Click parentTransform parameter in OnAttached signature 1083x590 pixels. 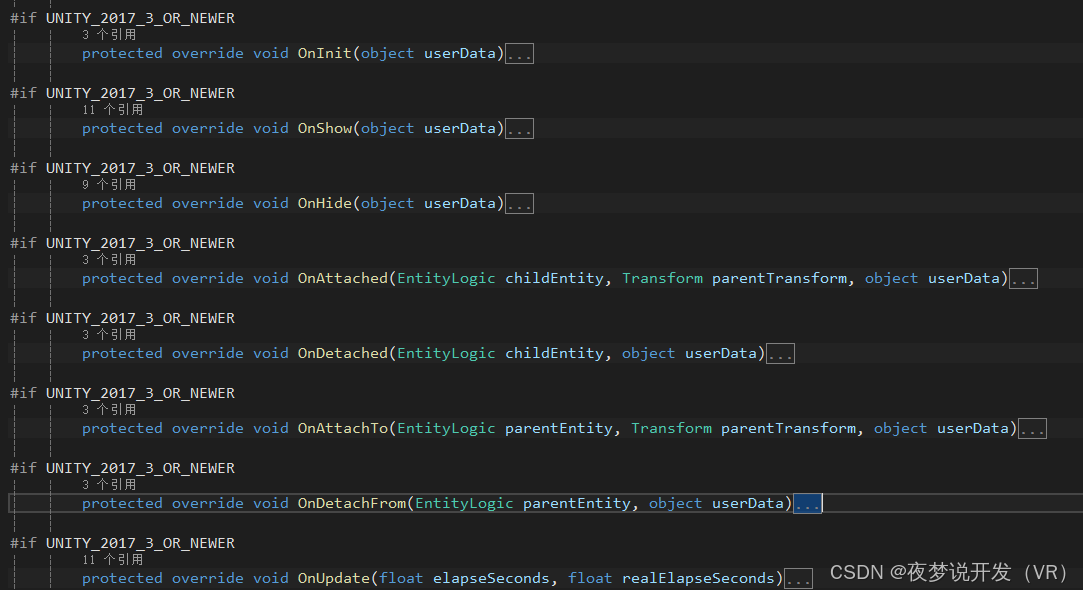779,278
